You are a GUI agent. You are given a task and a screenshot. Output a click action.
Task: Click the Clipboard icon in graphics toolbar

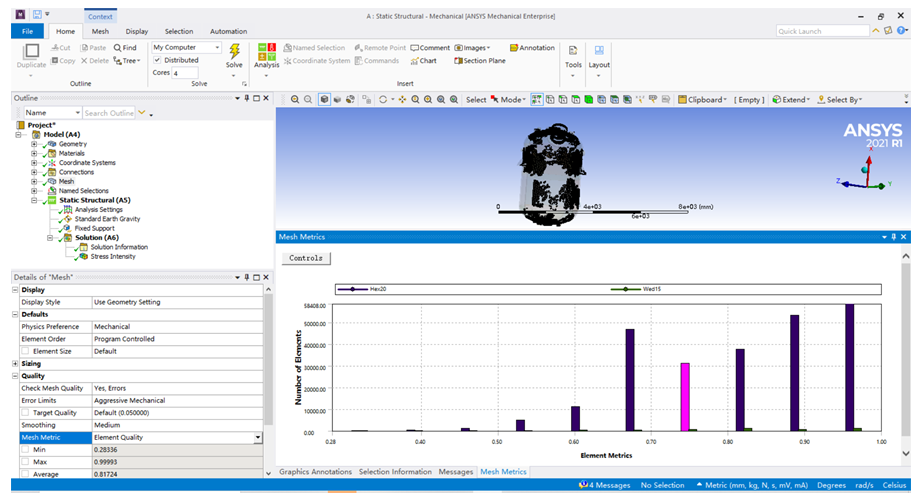(x=682, y=100)
